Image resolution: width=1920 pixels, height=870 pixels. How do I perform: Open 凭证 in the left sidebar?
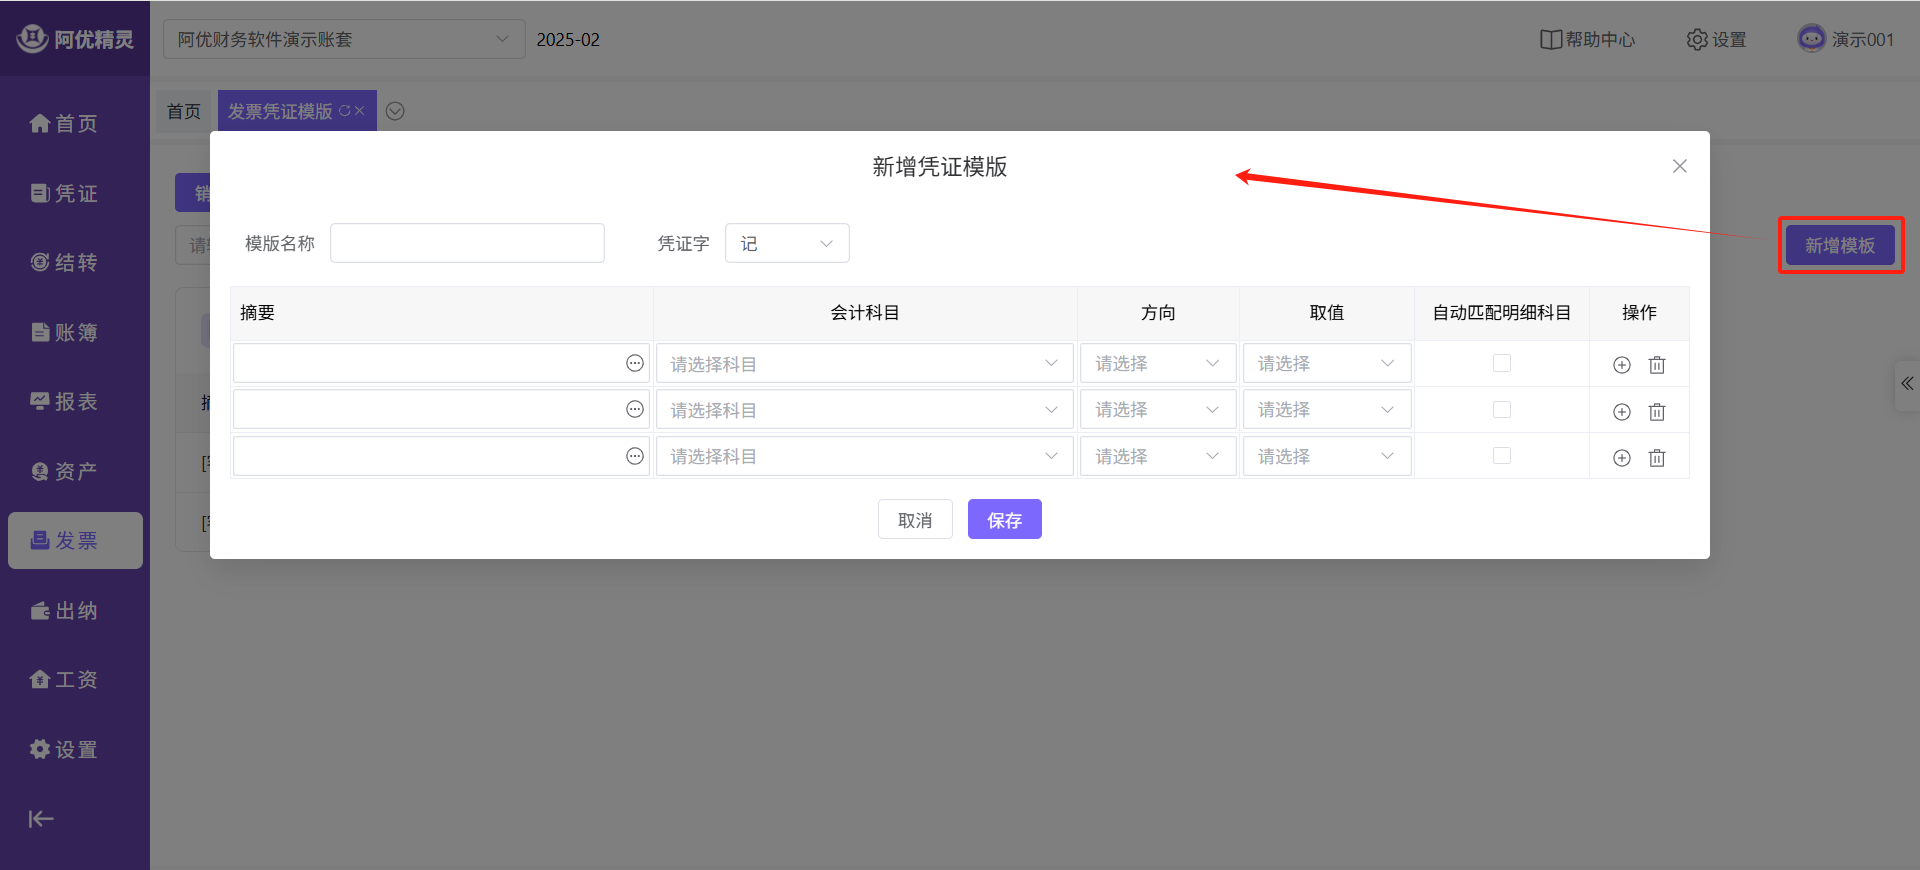point(65,193)
